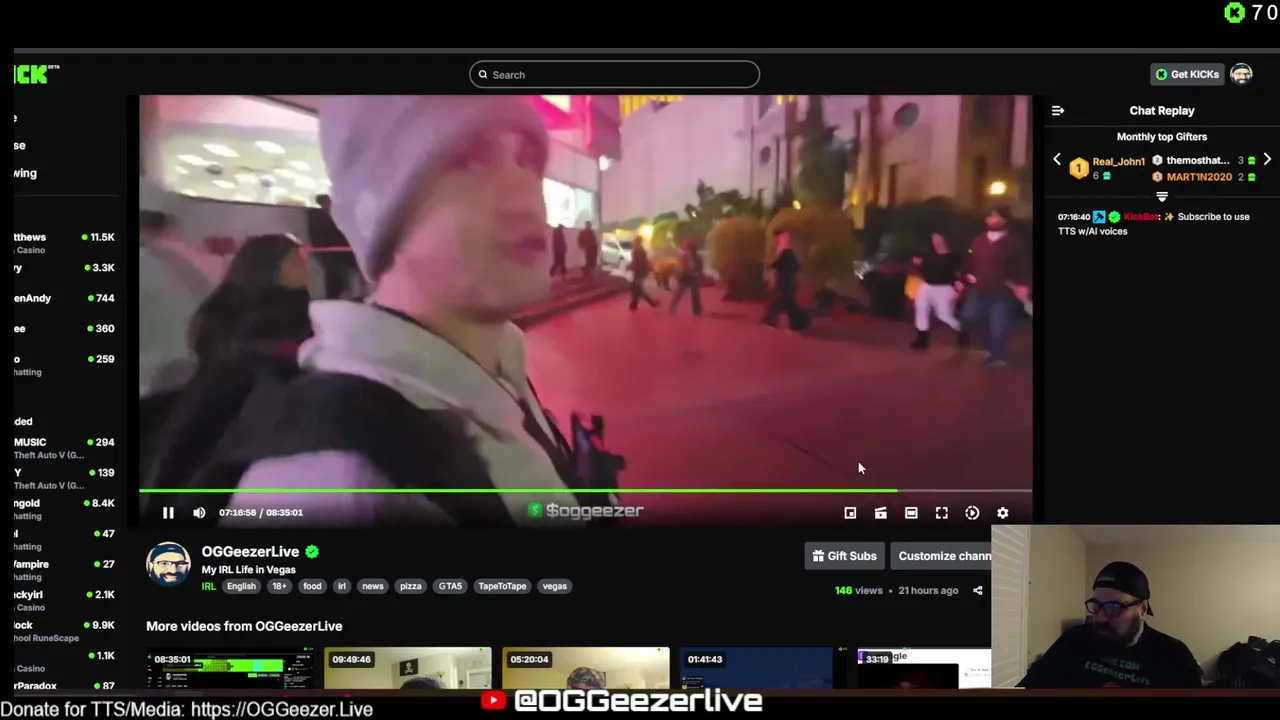Viewport: 1280px width, 720px height.
Task: Select the GTA5 tag
Action: click(450, 587)
